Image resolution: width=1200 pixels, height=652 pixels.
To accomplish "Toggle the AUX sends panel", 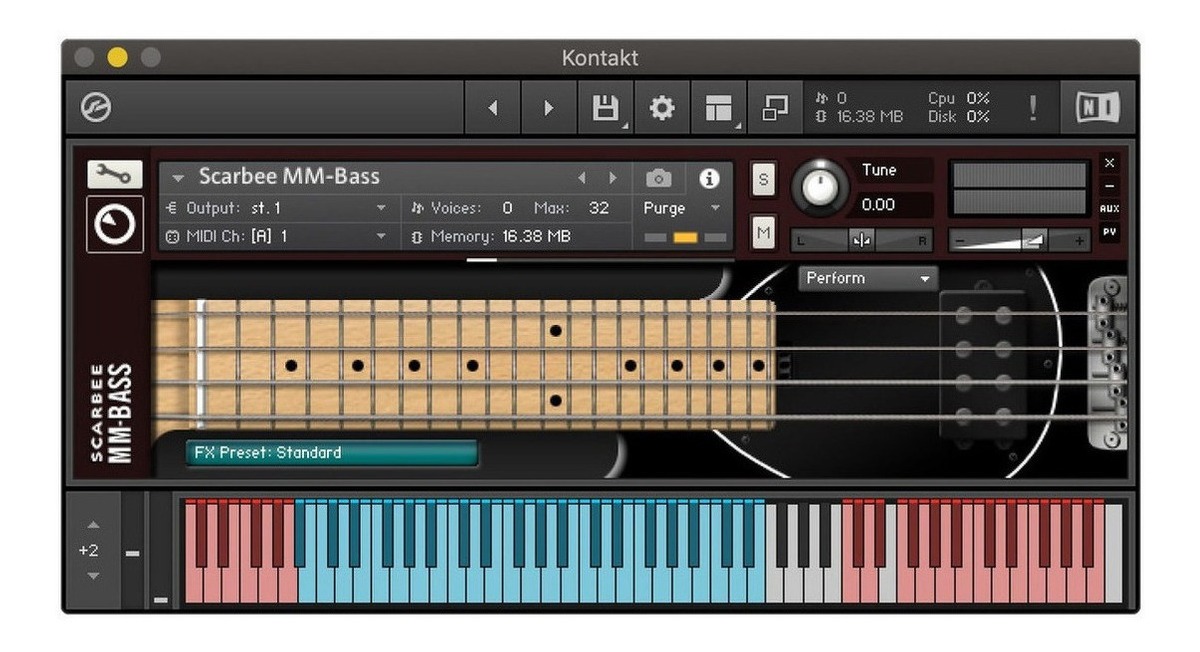I will pos(1109,208).
